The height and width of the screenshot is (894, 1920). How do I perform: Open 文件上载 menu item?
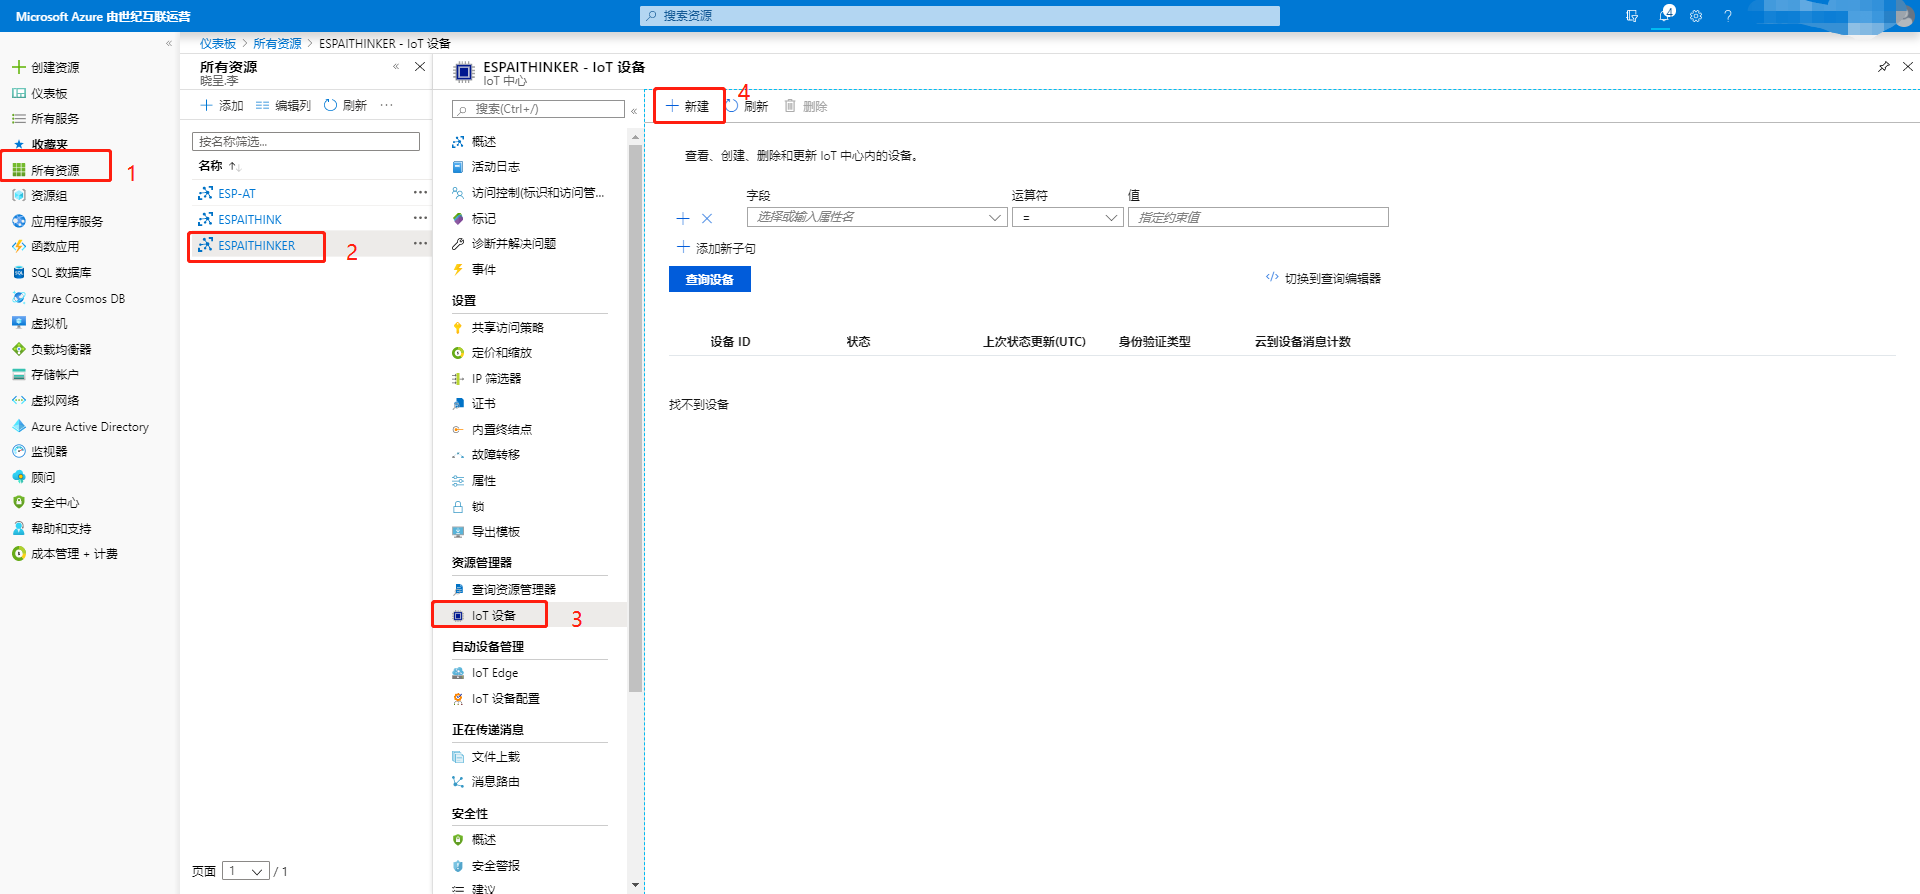tap(496, 756)
